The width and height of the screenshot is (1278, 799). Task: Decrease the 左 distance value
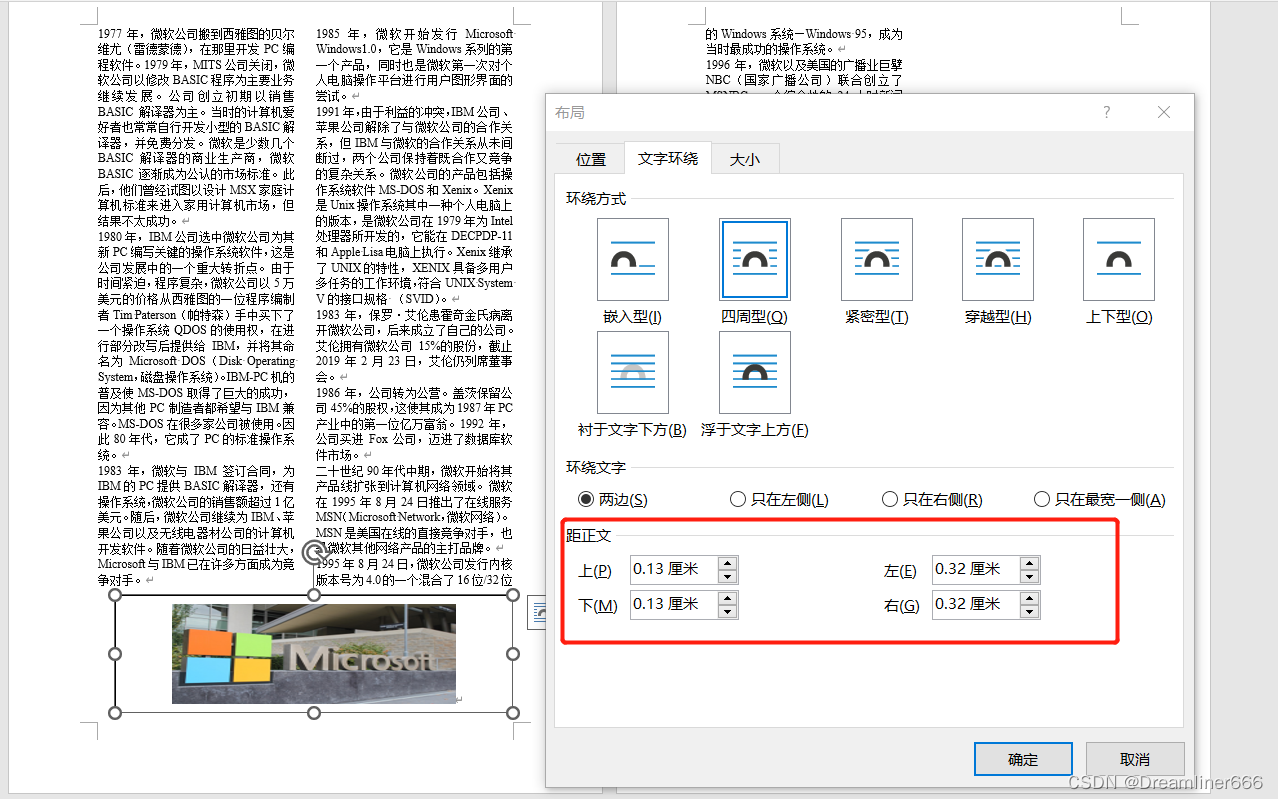coord(1030,576)
